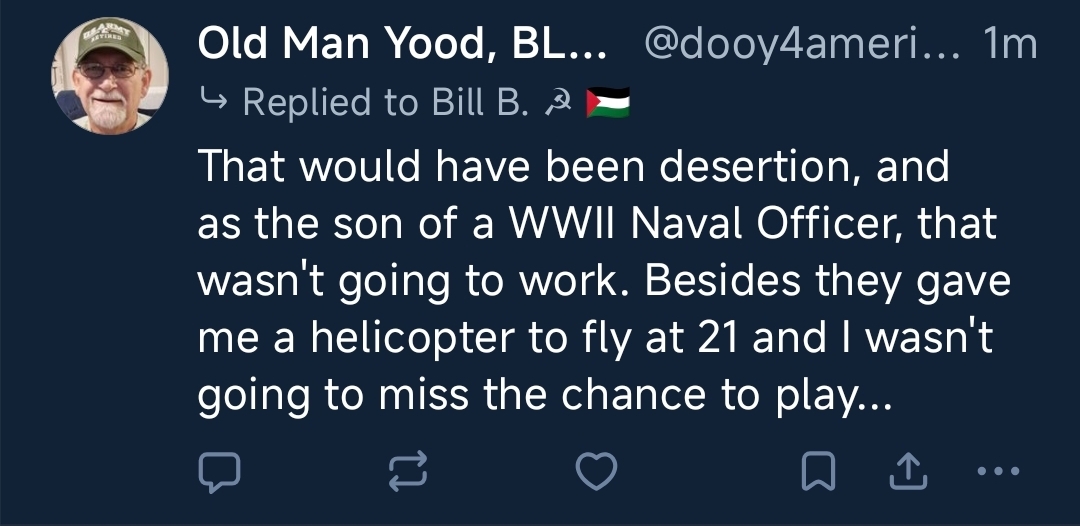The image size is (1080, 526).
Task: Share the post via the upload arrow icon
Action: [x=908, y=472]
